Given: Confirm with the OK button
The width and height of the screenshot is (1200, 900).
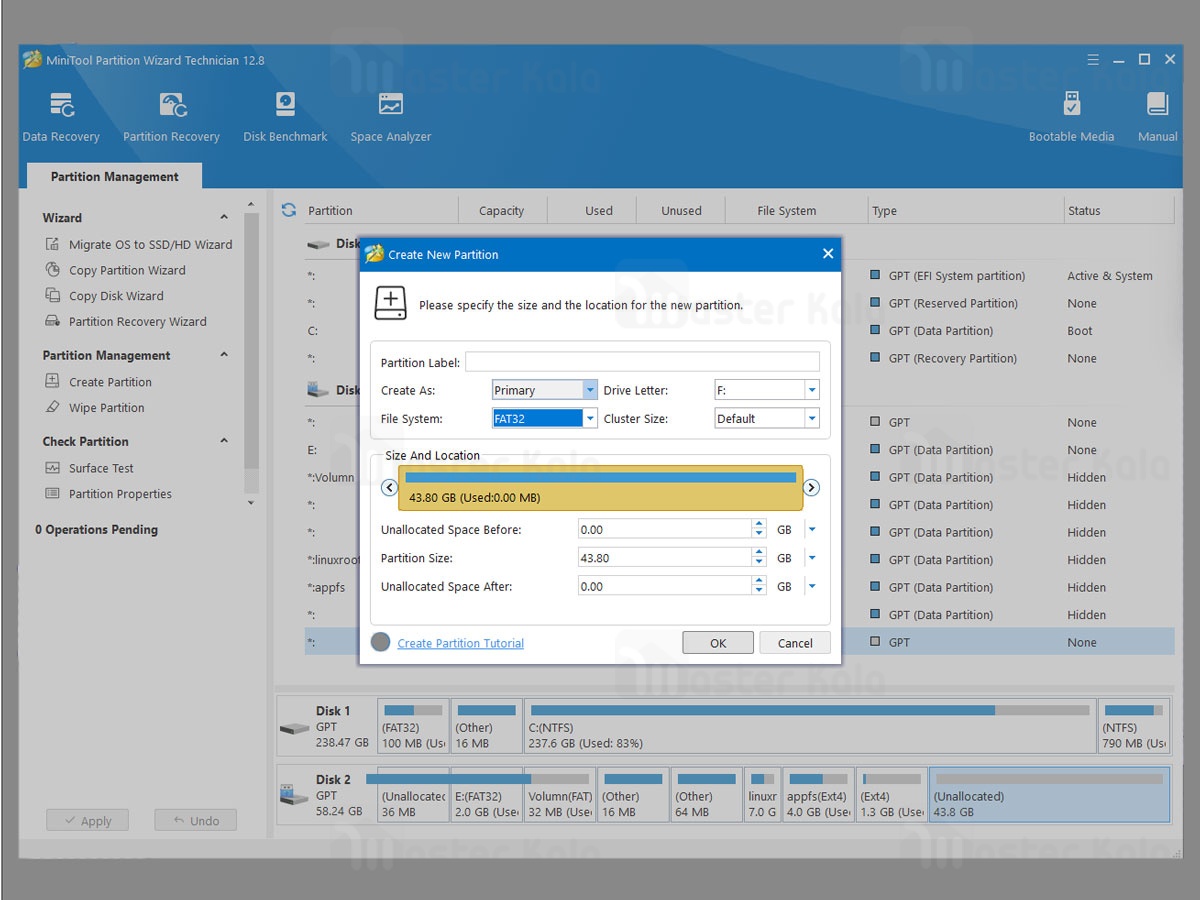Looking at the screenshot, I should [718, 643].
